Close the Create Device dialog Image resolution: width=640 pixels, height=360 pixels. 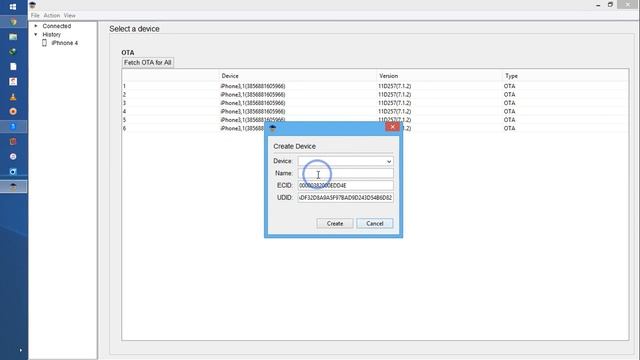click(392, 127)
